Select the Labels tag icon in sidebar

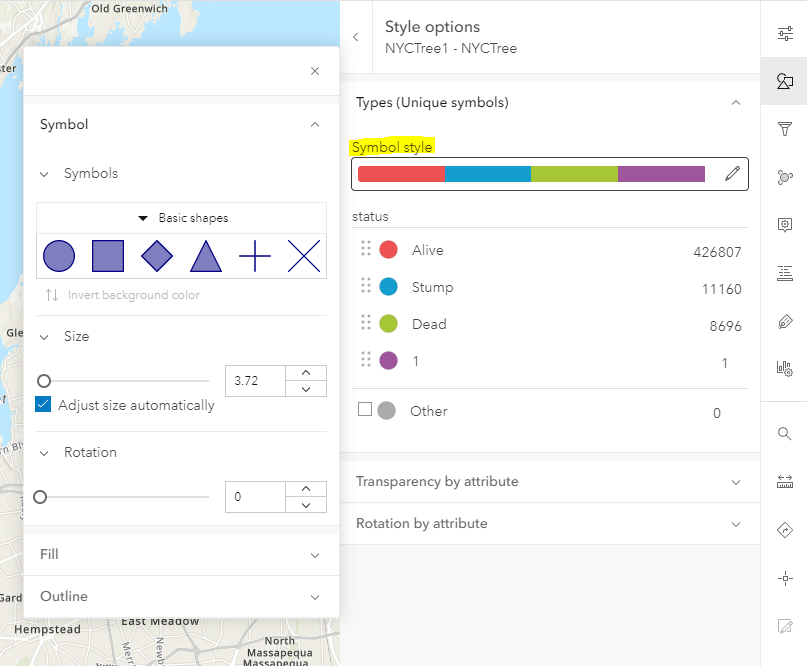(x=784, y=321)
